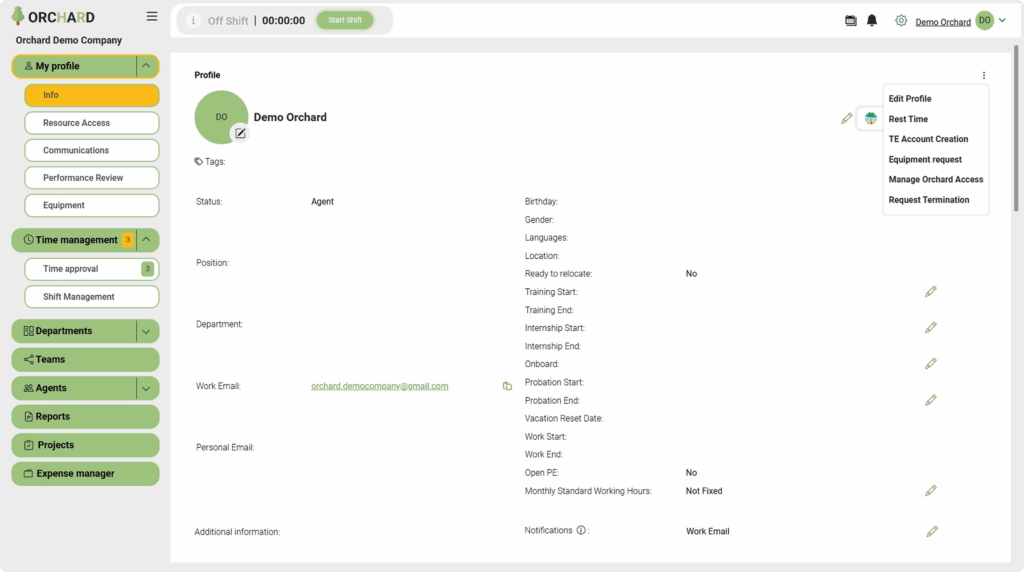The width and height of the screenshot is (1024, 572).
Task: Open Communications page
Action: [x=91, y=150]
